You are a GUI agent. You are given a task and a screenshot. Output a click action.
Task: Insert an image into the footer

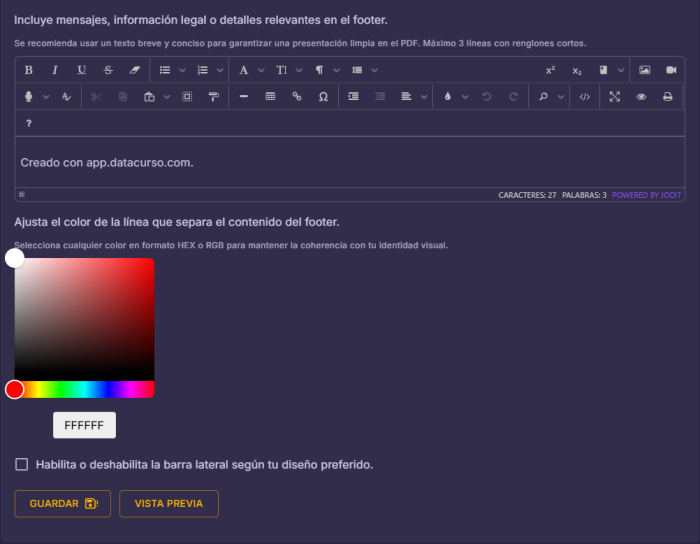tap(644, 70)
